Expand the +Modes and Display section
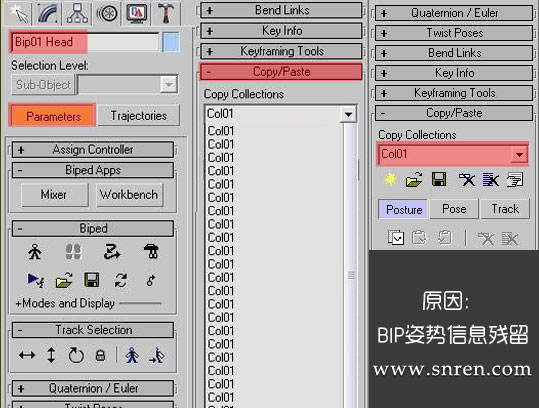539x408 pixels. [x=65, y=303]
